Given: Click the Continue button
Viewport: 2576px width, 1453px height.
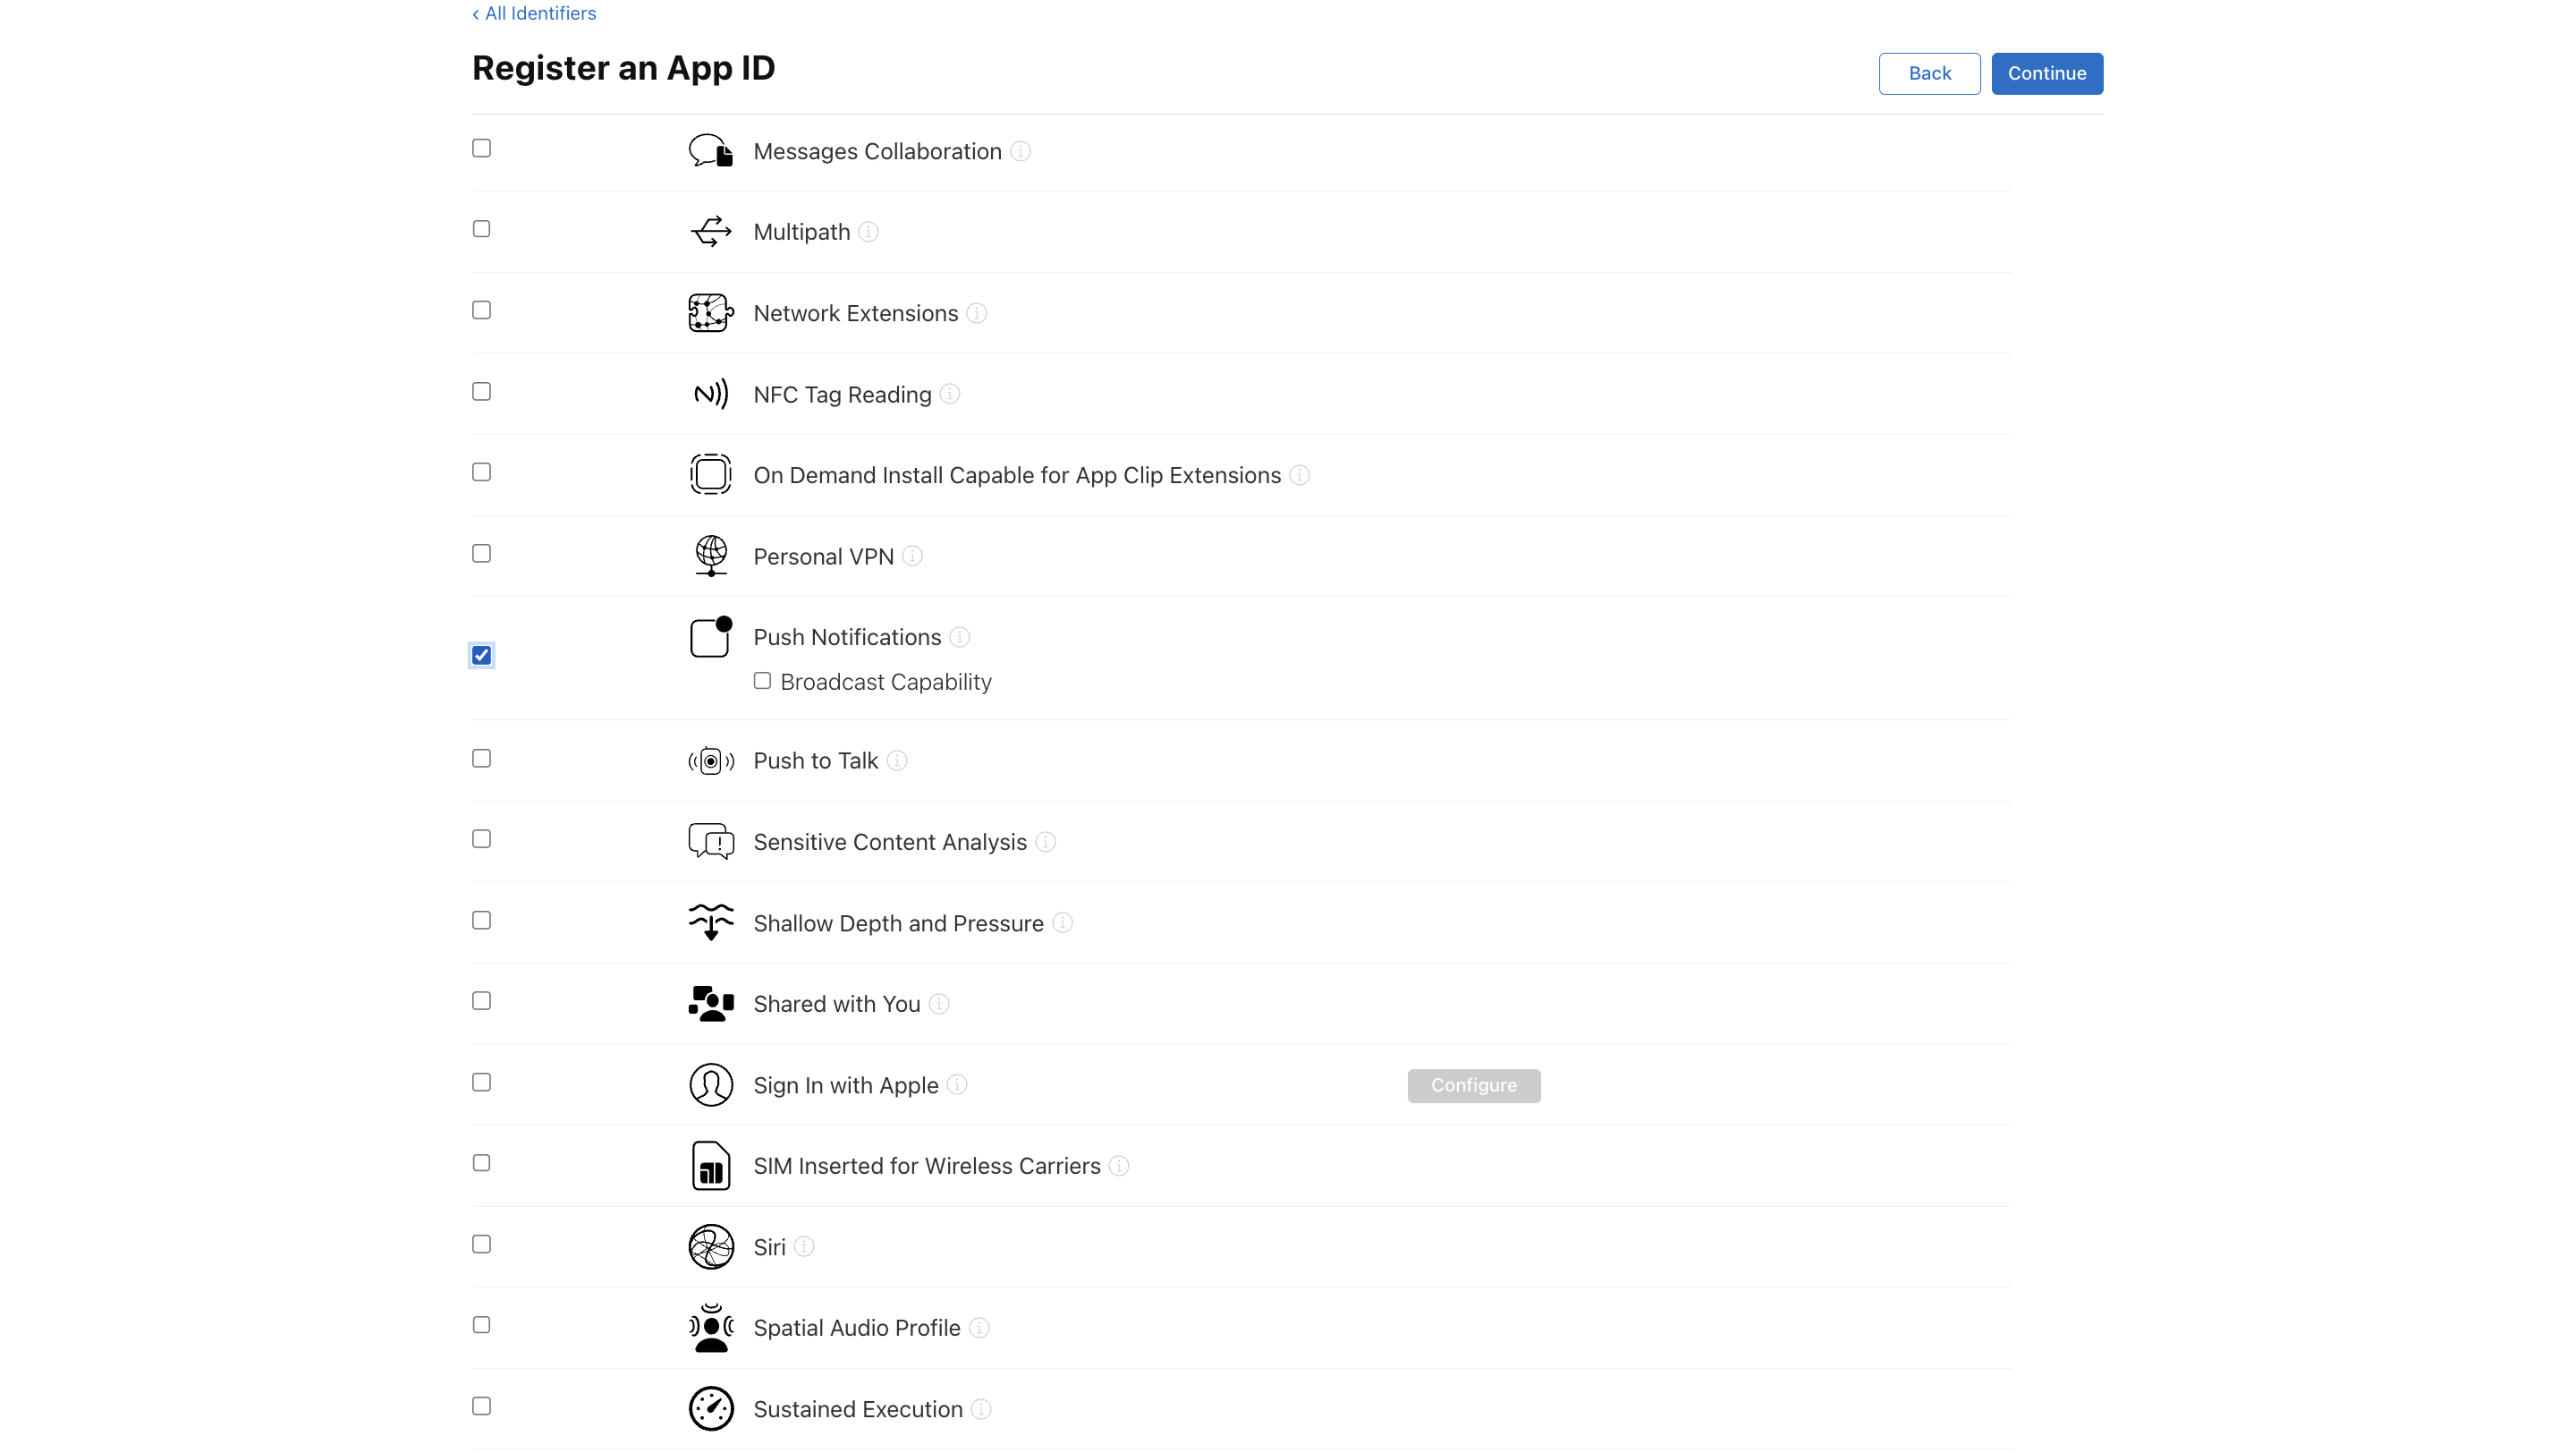Looking at the screenshot, I should [x=2047, y=73].
